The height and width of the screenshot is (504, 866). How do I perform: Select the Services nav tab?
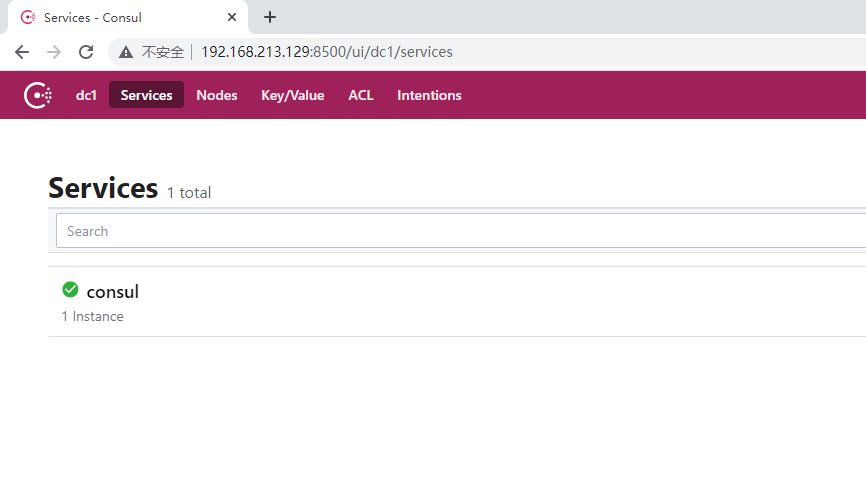click(x=146, y=95)
